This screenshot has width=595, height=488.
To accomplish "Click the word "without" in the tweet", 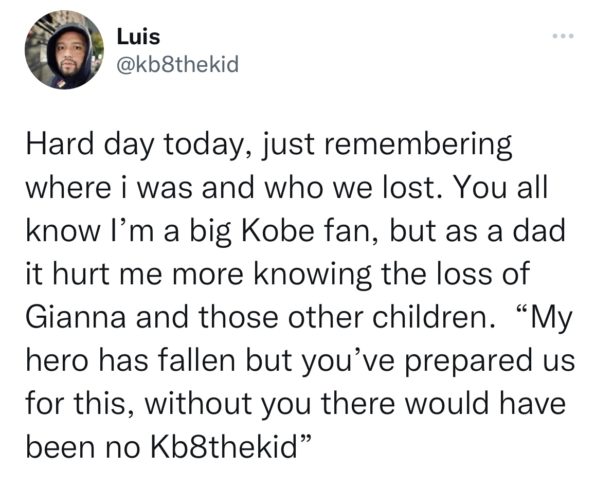I will (197, 403).
